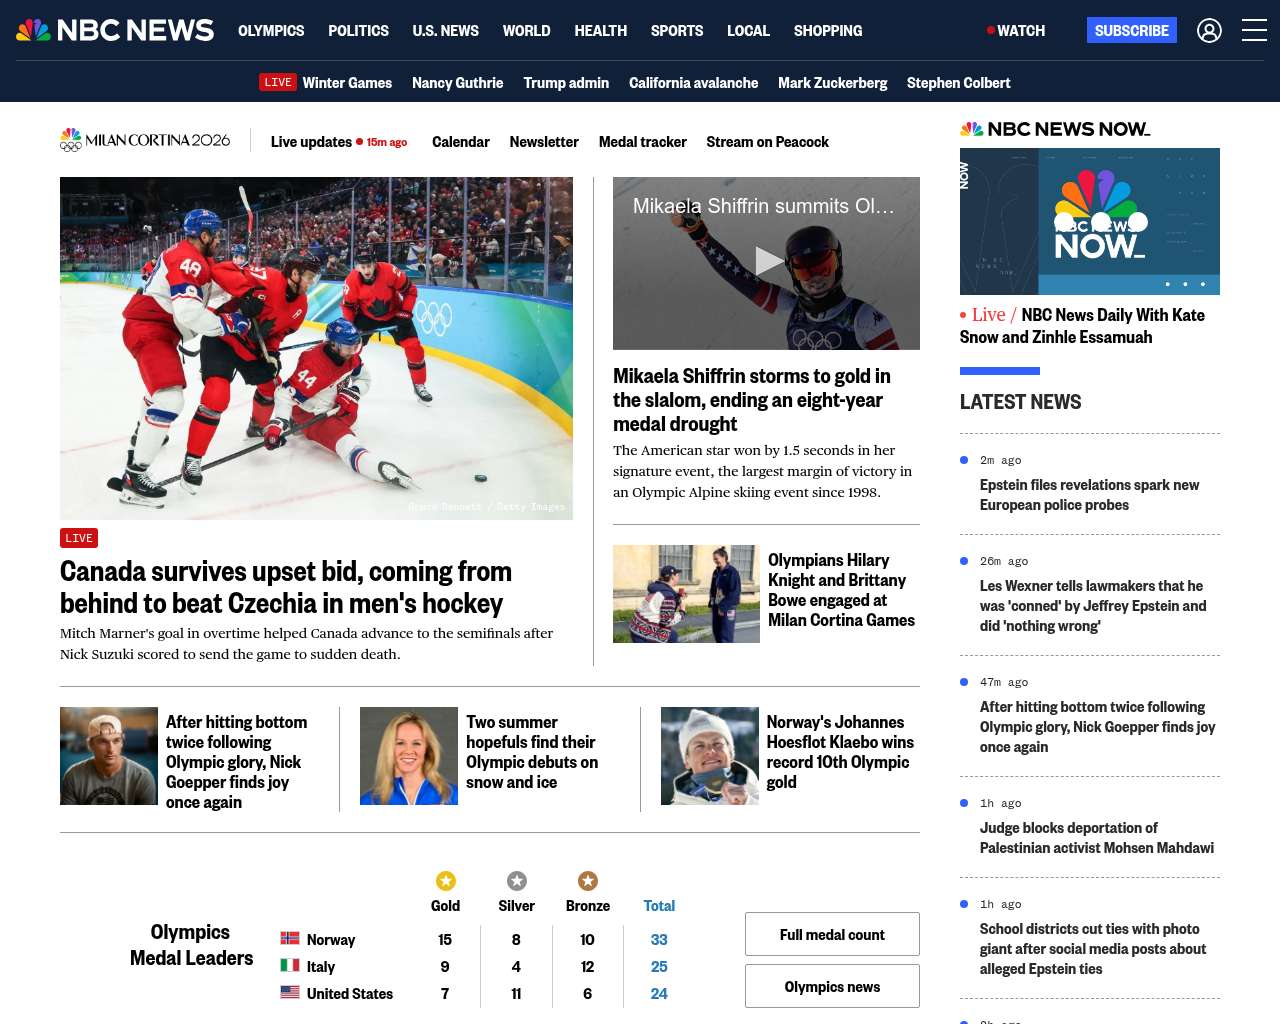1280x1024 pixels.
Task: Play the Mikaela Shiffrin video
Action: click(767, 262)
